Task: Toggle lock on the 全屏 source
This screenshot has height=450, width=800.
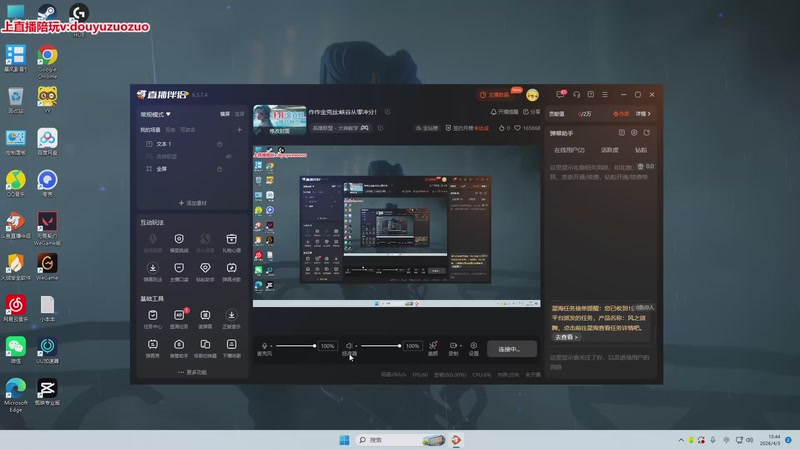Action: 219,169
